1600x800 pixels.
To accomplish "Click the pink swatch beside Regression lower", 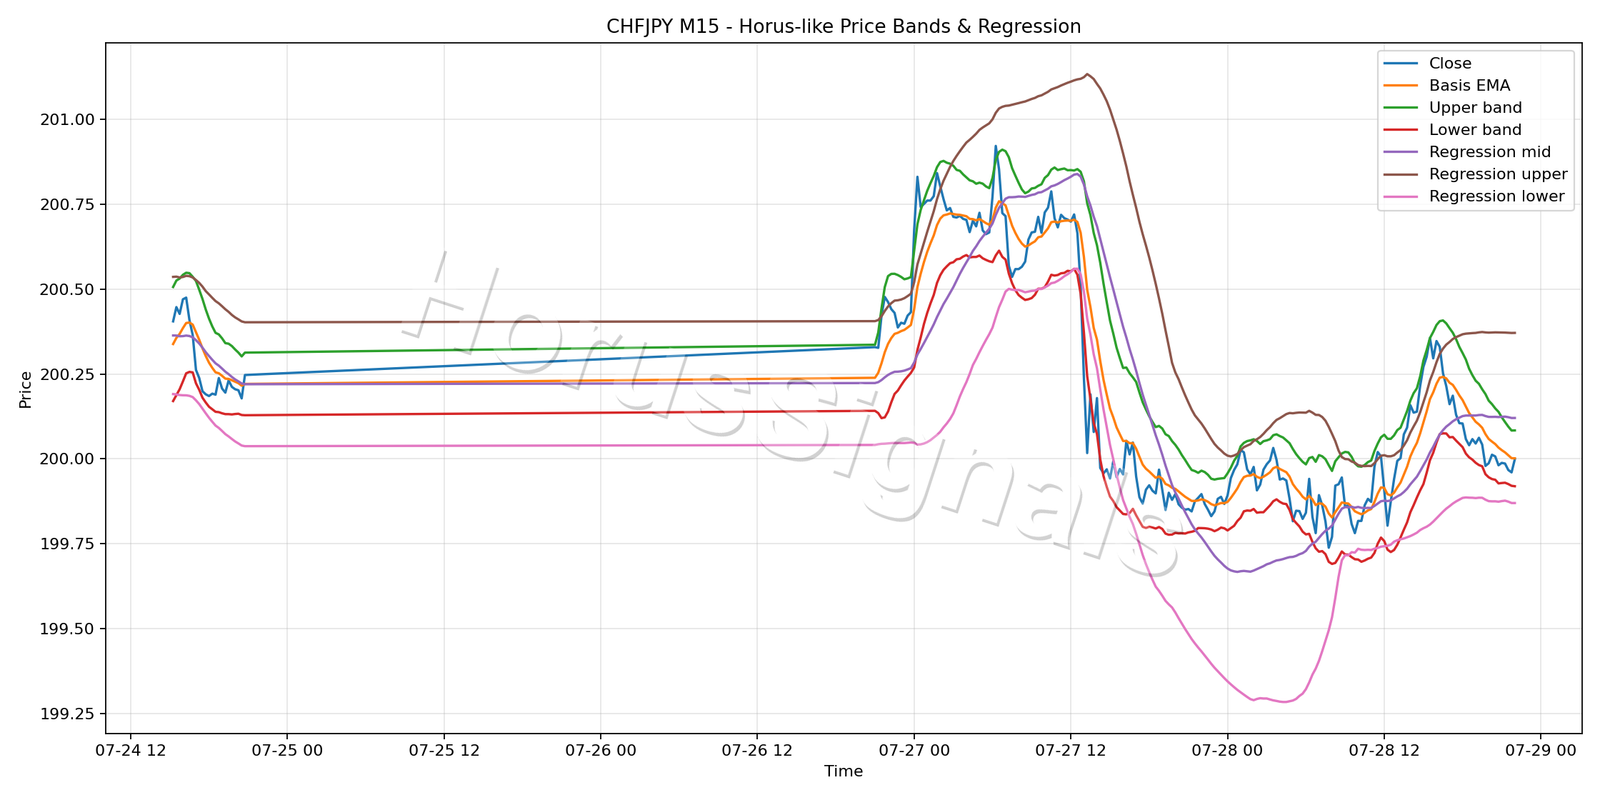I will point(1401,196).
